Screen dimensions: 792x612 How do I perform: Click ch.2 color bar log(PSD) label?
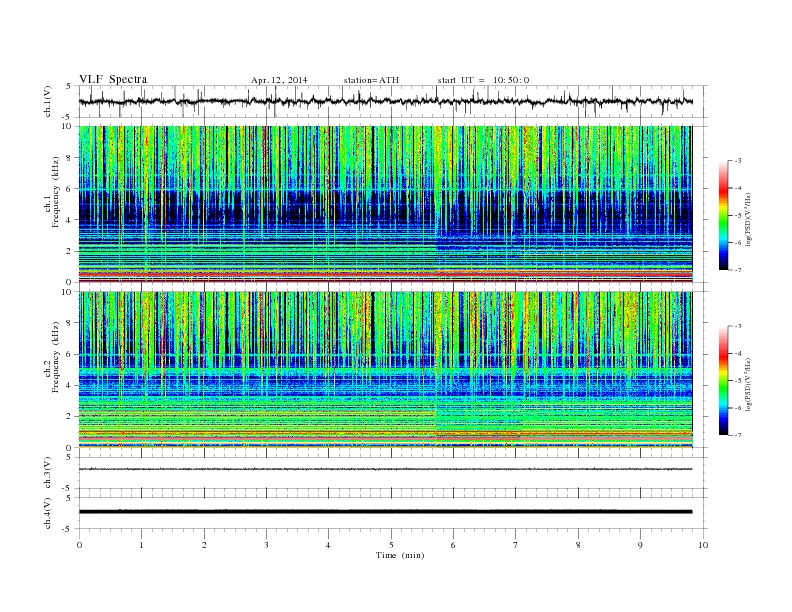click(x=748, y=384)
